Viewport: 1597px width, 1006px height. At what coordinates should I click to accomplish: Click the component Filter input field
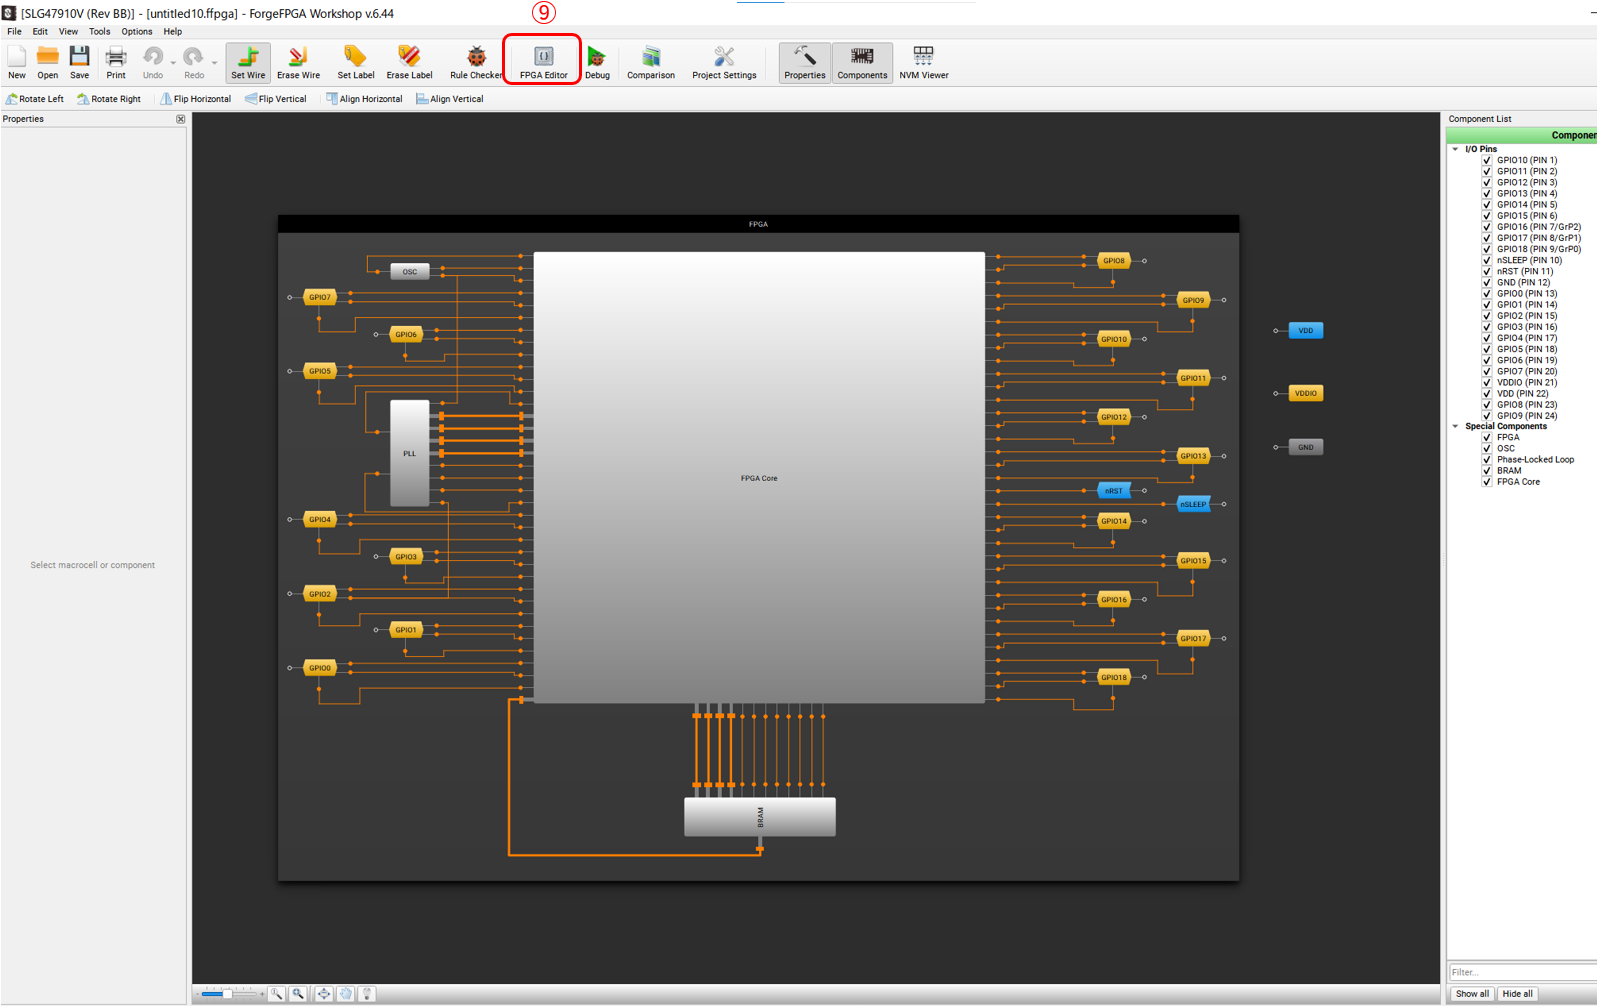(1522, 972)
